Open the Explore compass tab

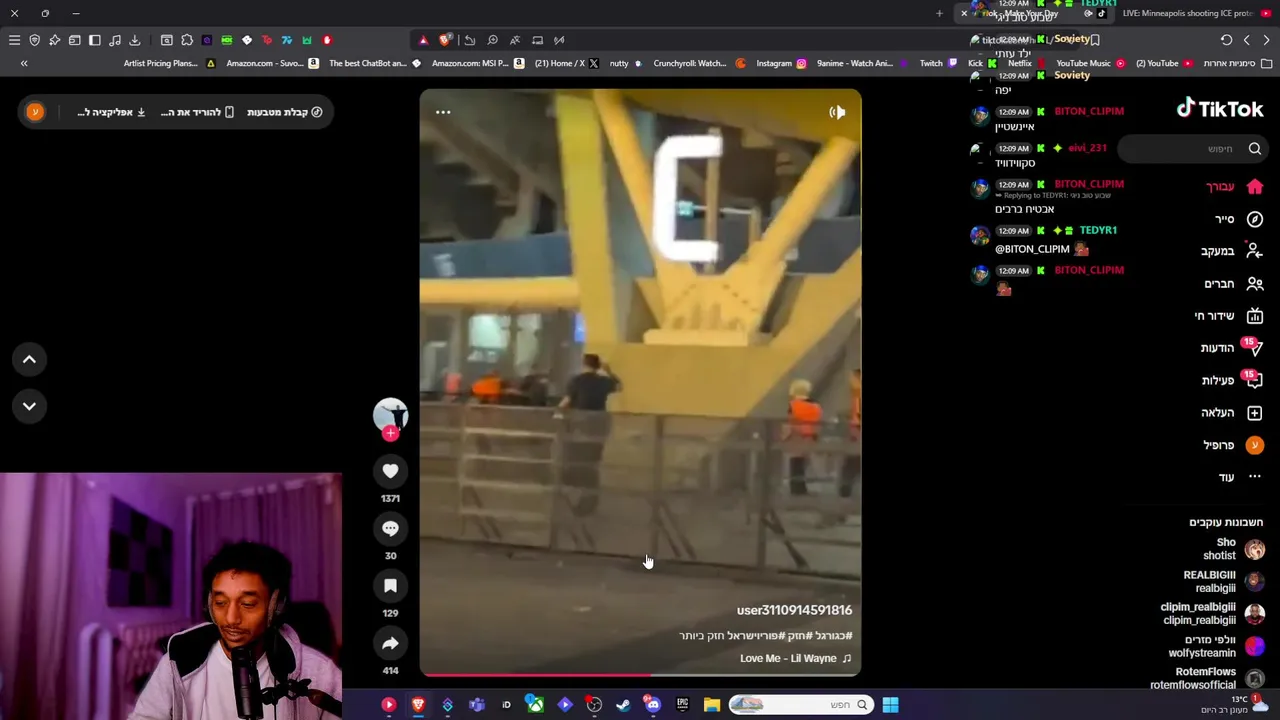(1239, 219)
